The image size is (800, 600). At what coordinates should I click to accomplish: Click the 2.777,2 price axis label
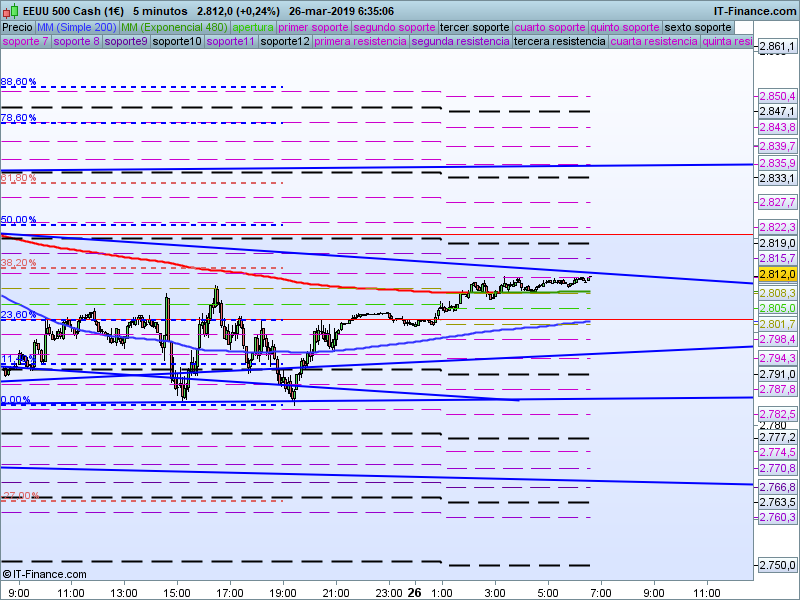pyautogui.click(x=777, y=437)
